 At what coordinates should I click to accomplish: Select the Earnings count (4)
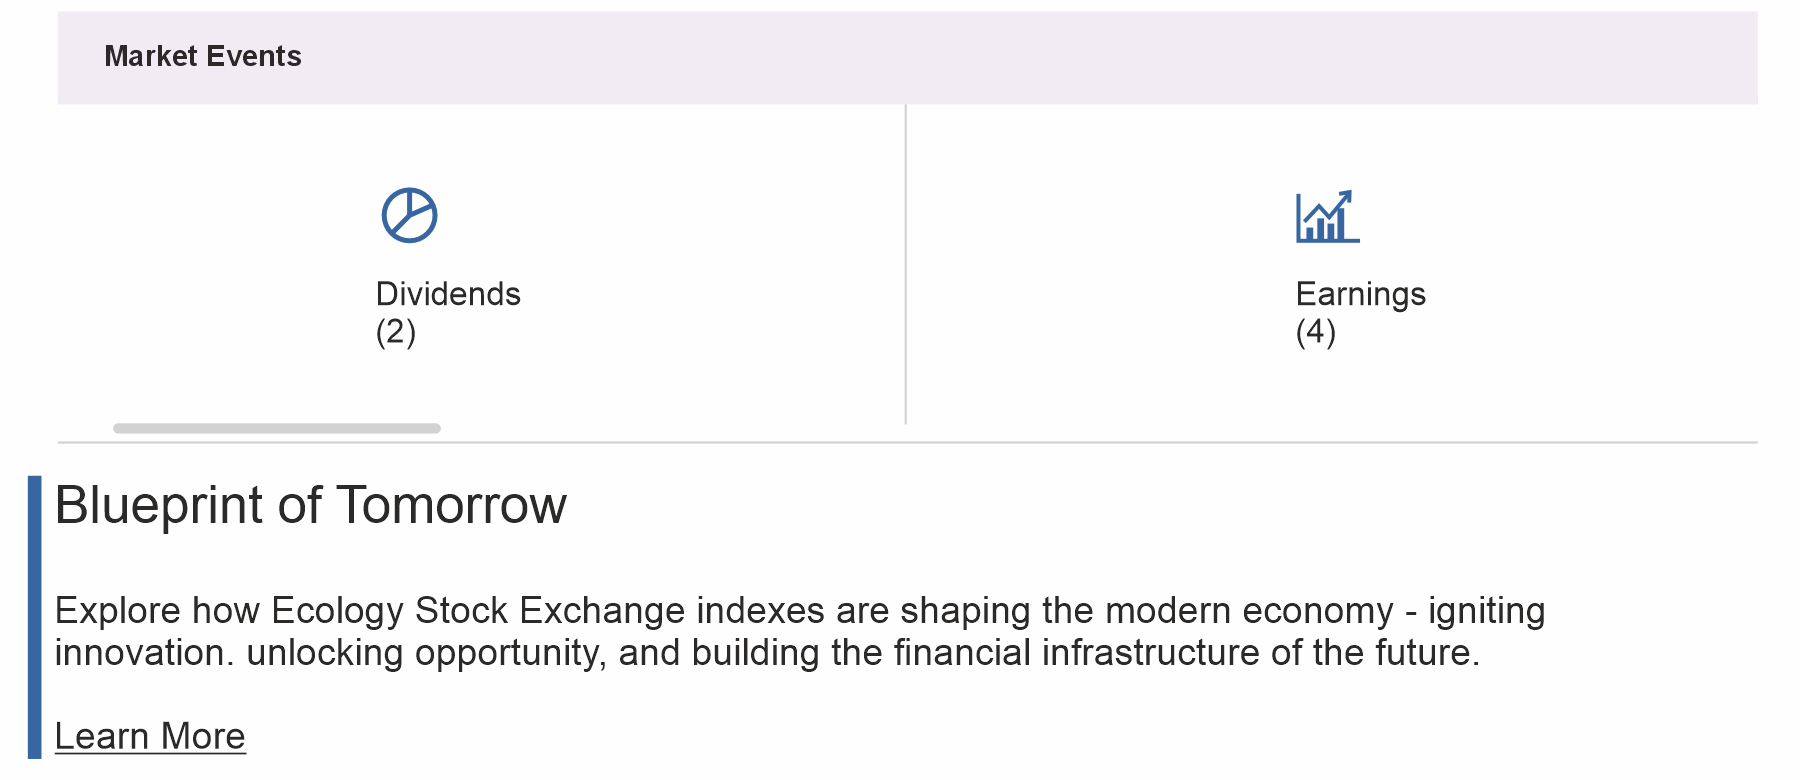click(1316, 331)
